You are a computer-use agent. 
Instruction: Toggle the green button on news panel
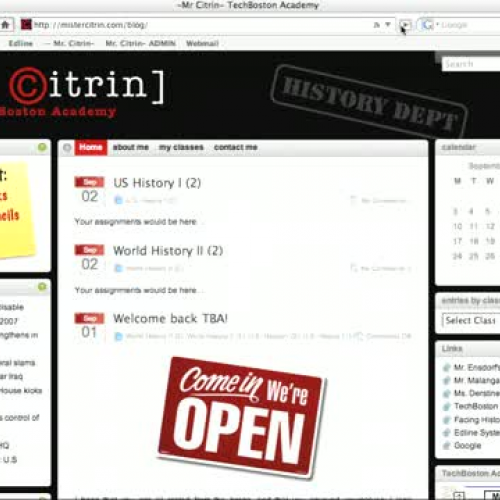[42, 287]
